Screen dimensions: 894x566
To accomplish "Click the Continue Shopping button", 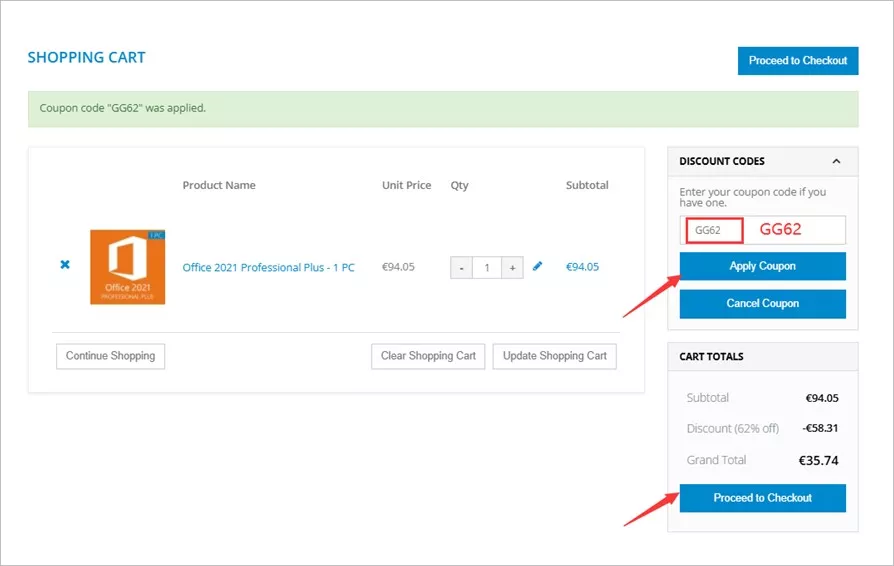I will point(110,356).
